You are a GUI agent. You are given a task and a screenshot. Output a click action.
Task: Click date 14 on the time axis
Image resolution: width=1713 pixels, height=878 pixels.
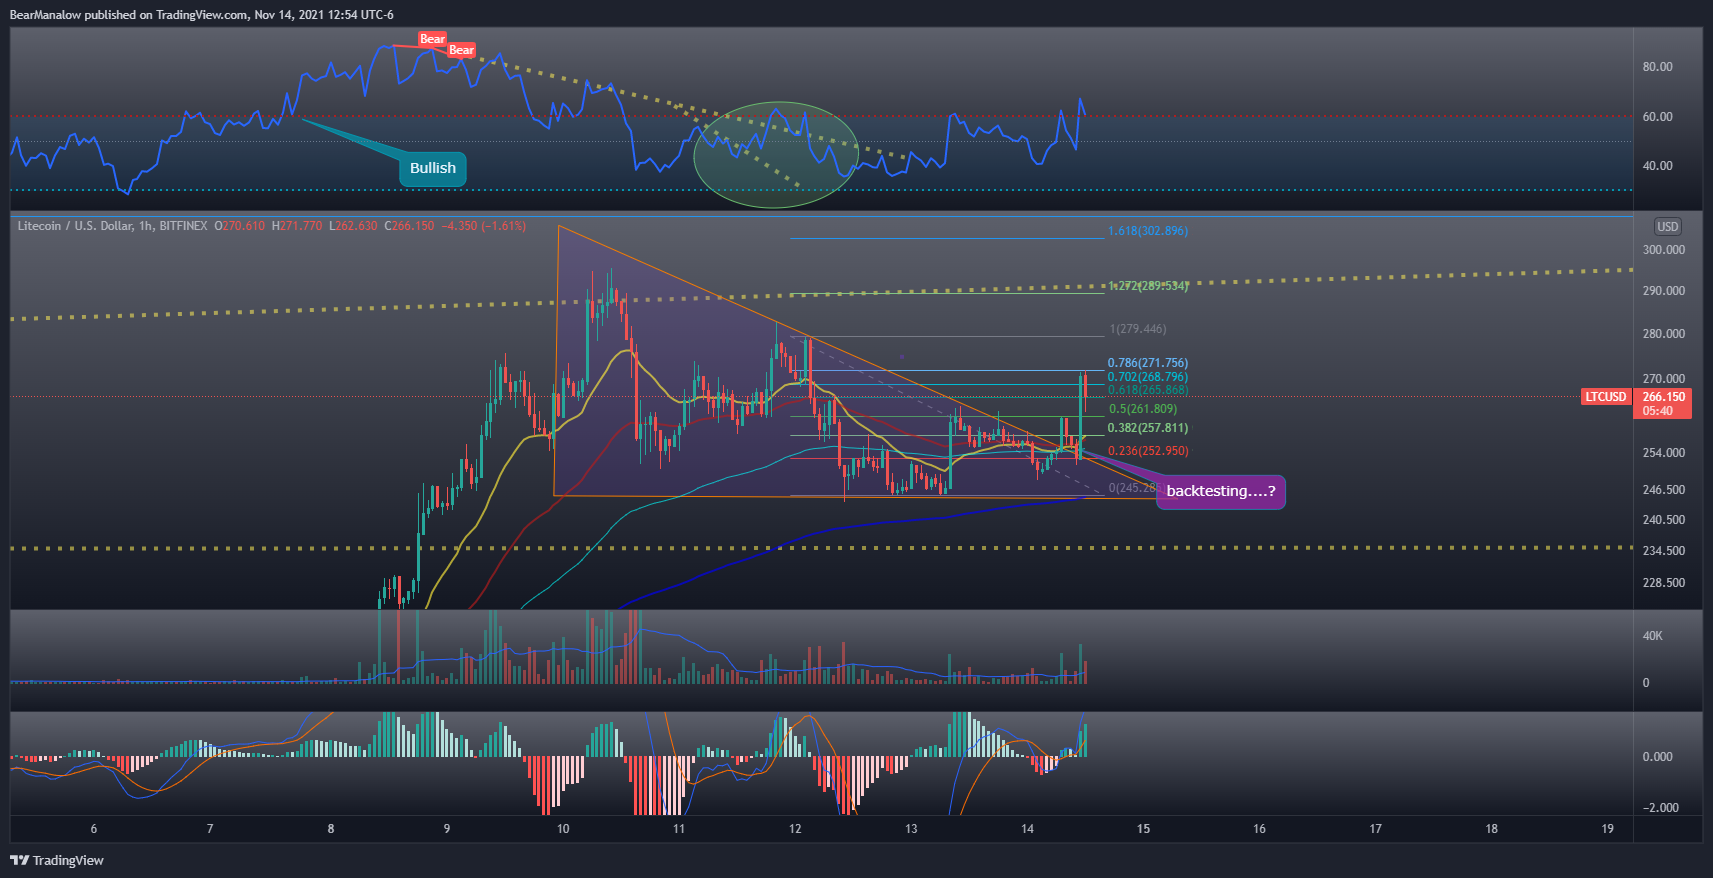point(1027,829)
